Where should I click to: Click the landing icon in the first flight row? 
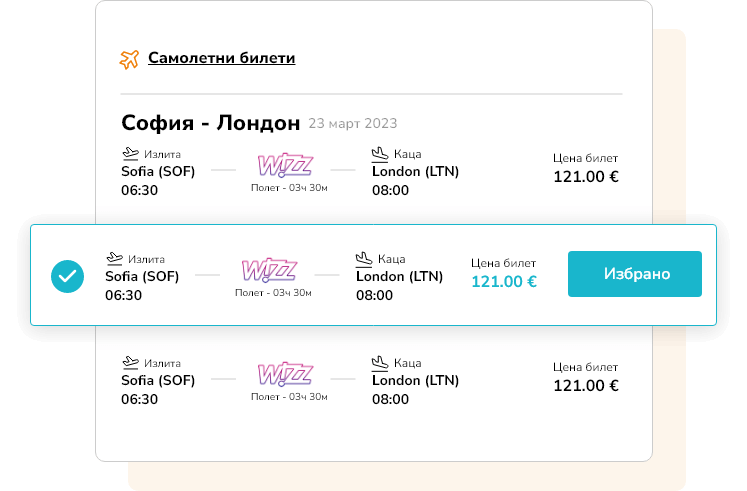tap(380, 153)
